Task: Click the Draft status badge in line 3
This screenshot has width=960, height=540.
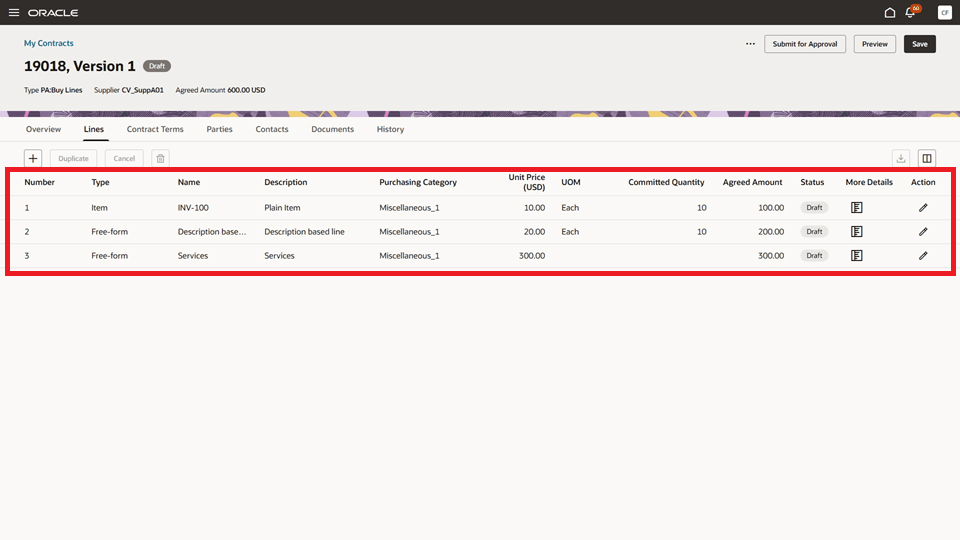Action: [814, 255]
